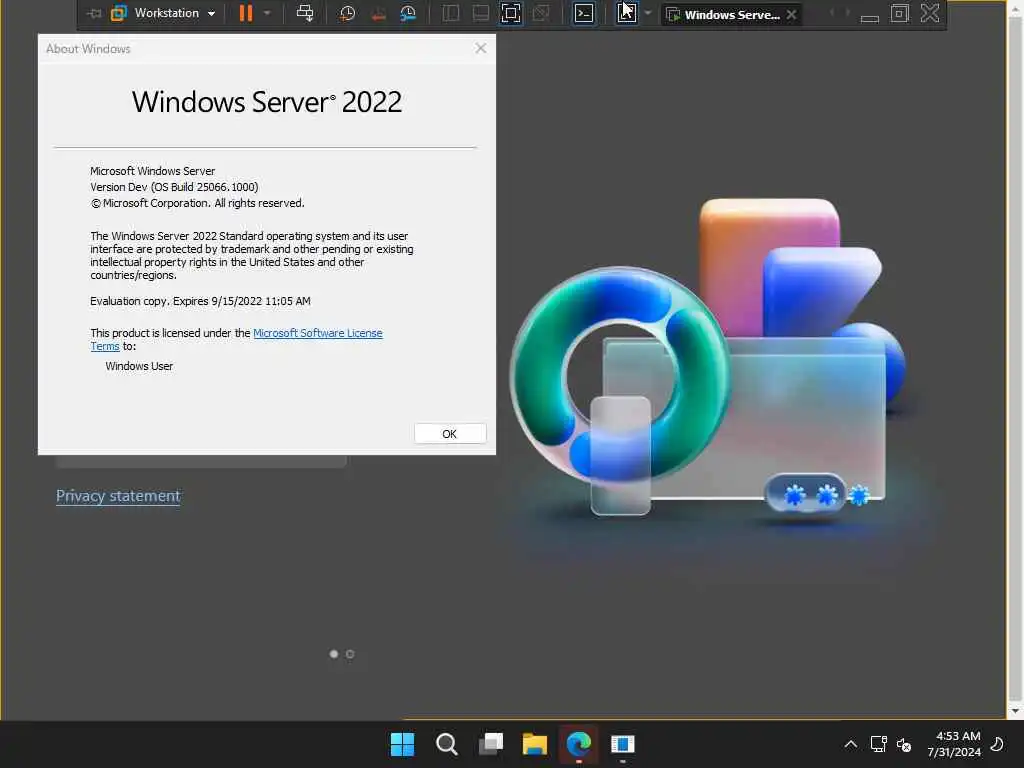Show or hide the library sidebar
Viewport: 1024px width, 768px height.
(x=451, y=13)
